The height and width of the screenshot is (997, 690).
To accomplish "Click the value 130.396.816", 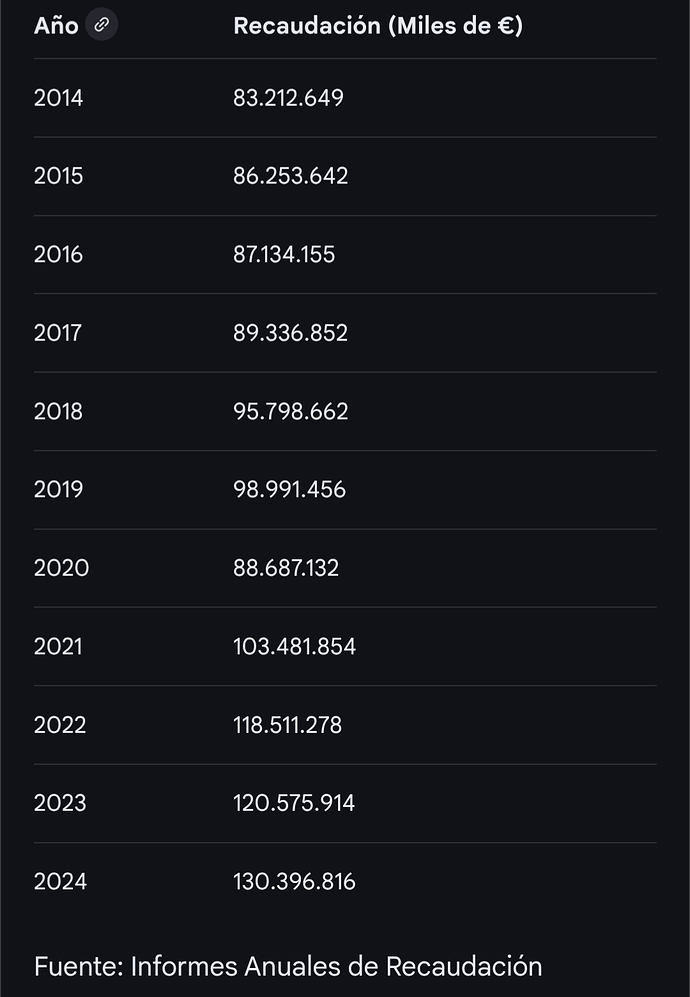I will pyautogui.click(x=295, y=881).
